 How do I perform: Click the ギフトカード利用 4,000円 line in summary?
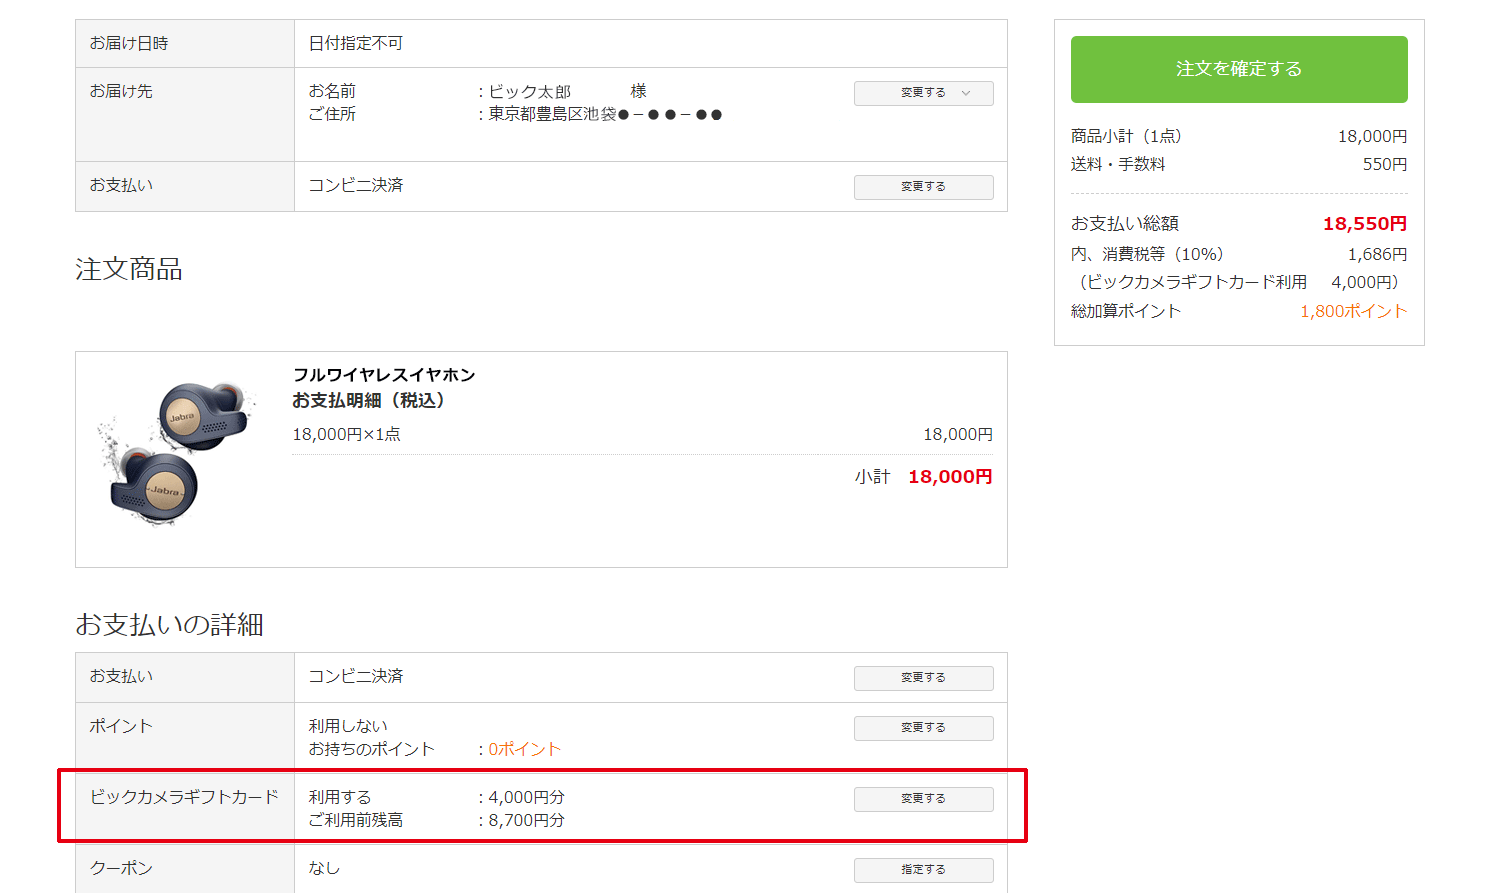1239,282
